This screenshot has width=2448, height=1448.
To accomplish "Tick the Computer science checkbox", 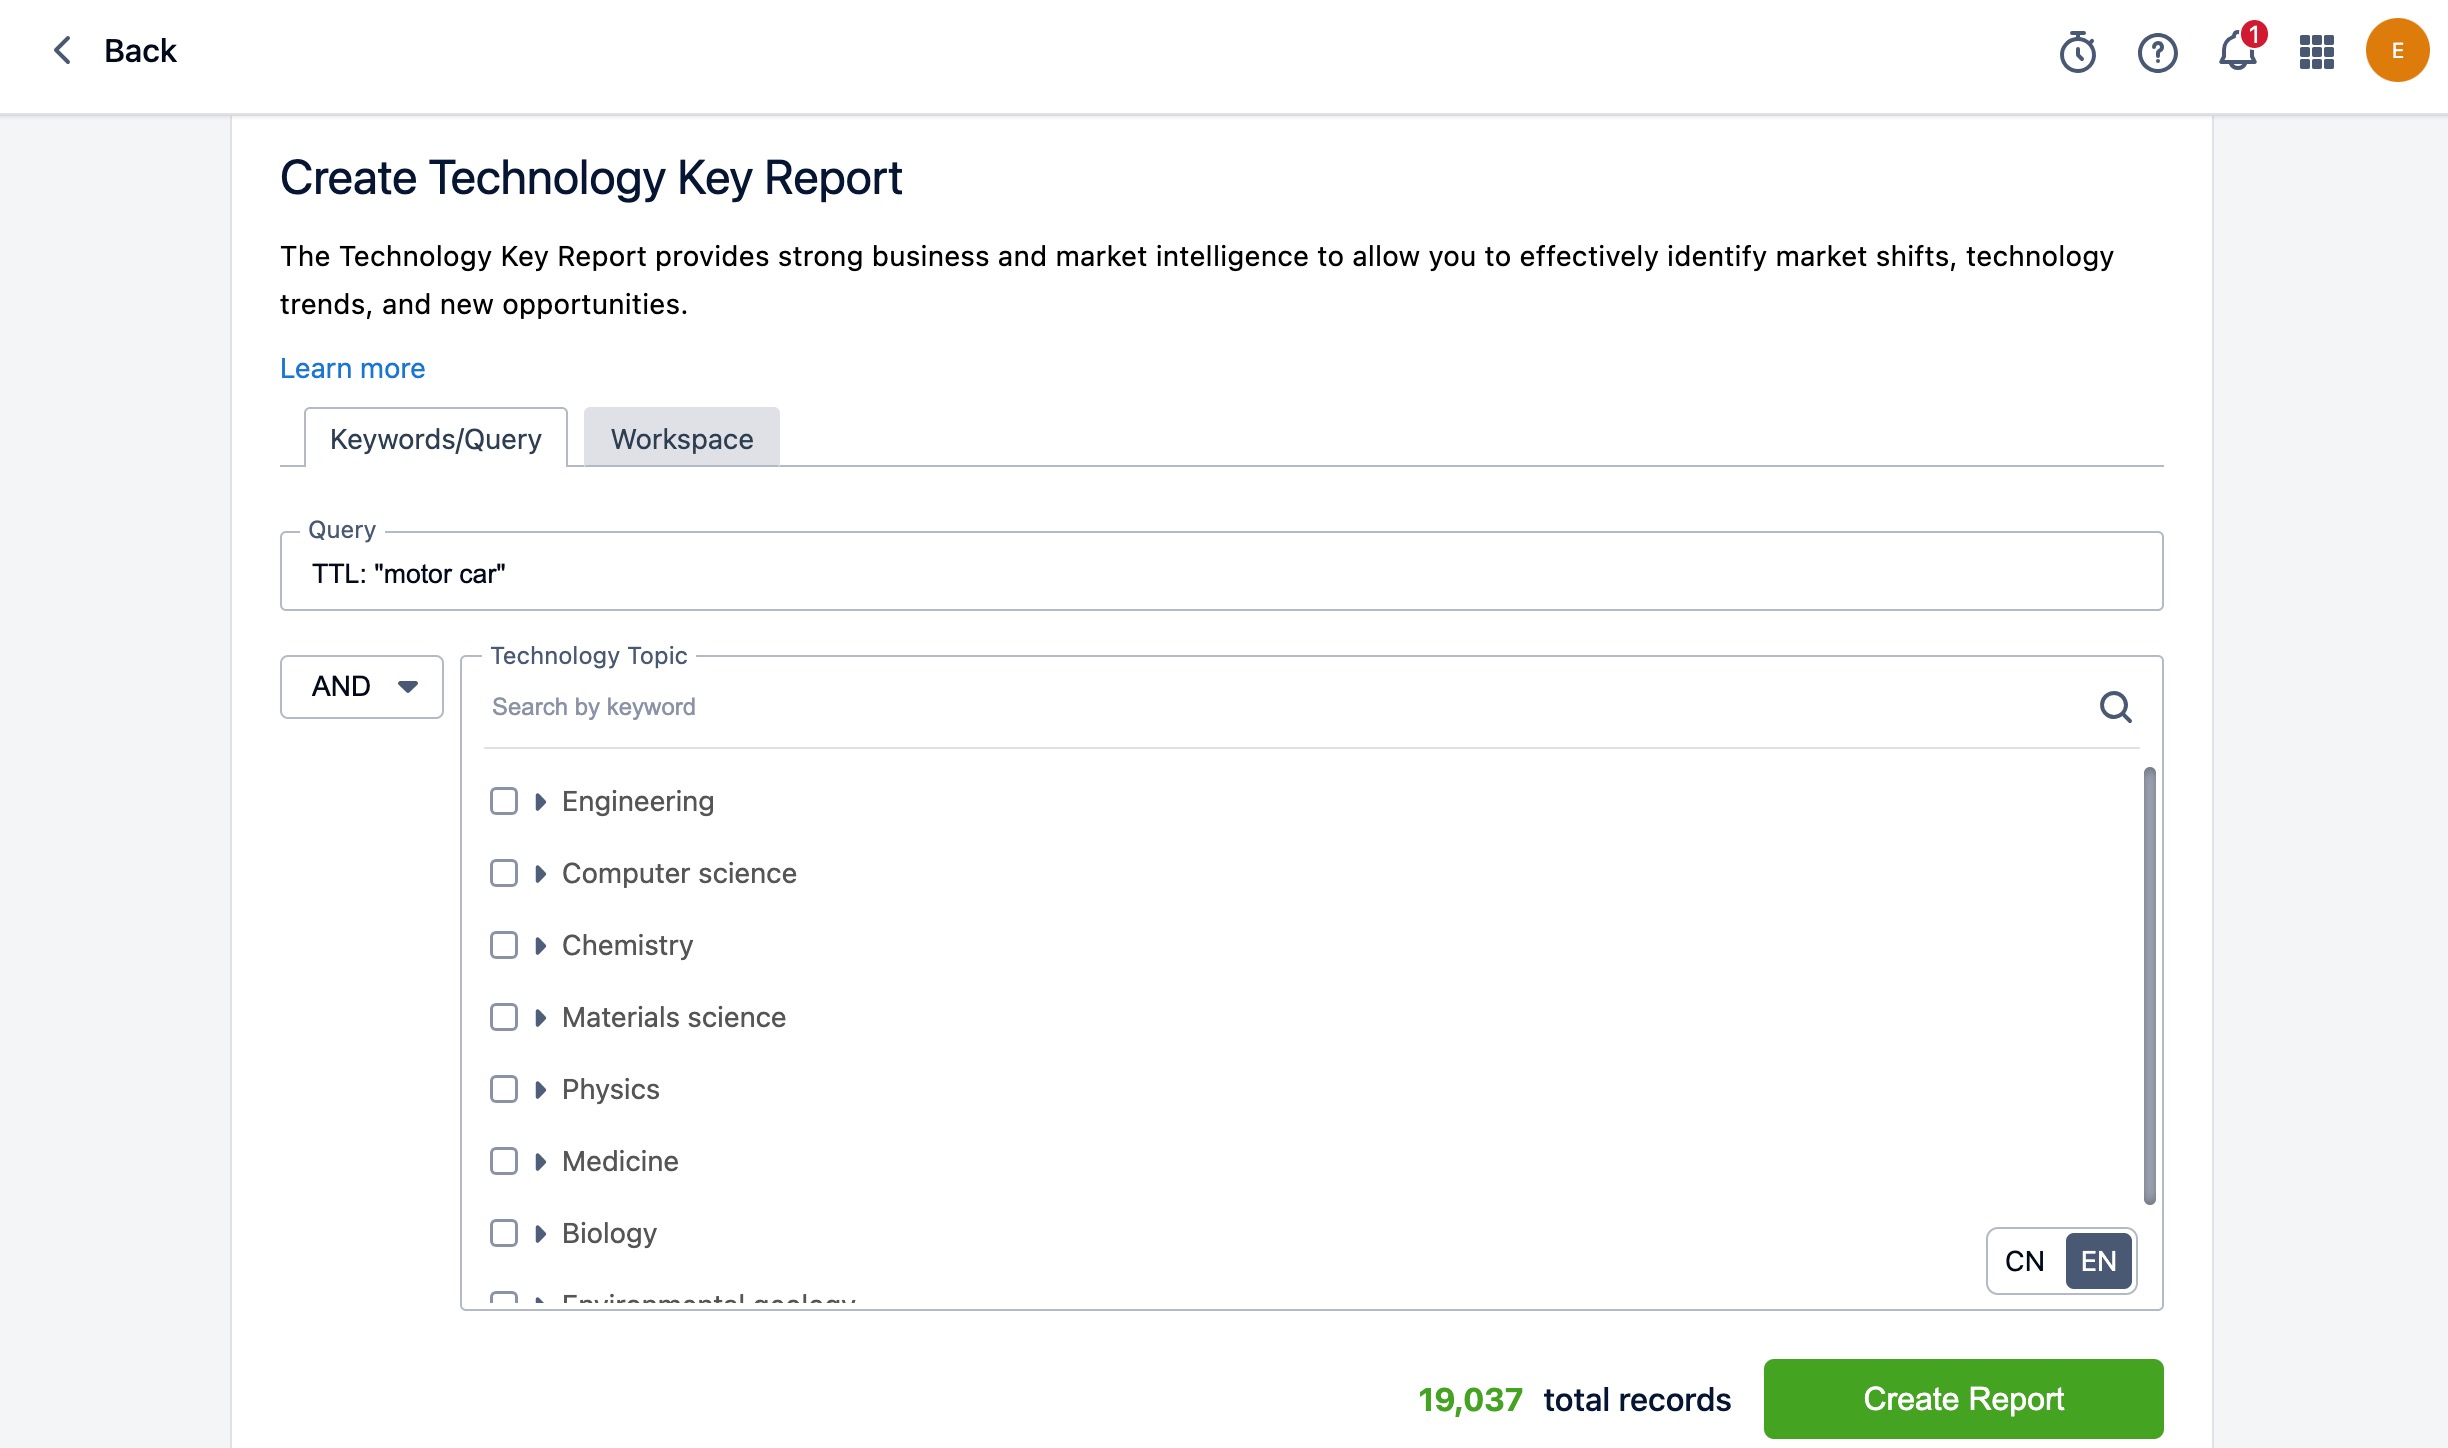I will point(504,873).
